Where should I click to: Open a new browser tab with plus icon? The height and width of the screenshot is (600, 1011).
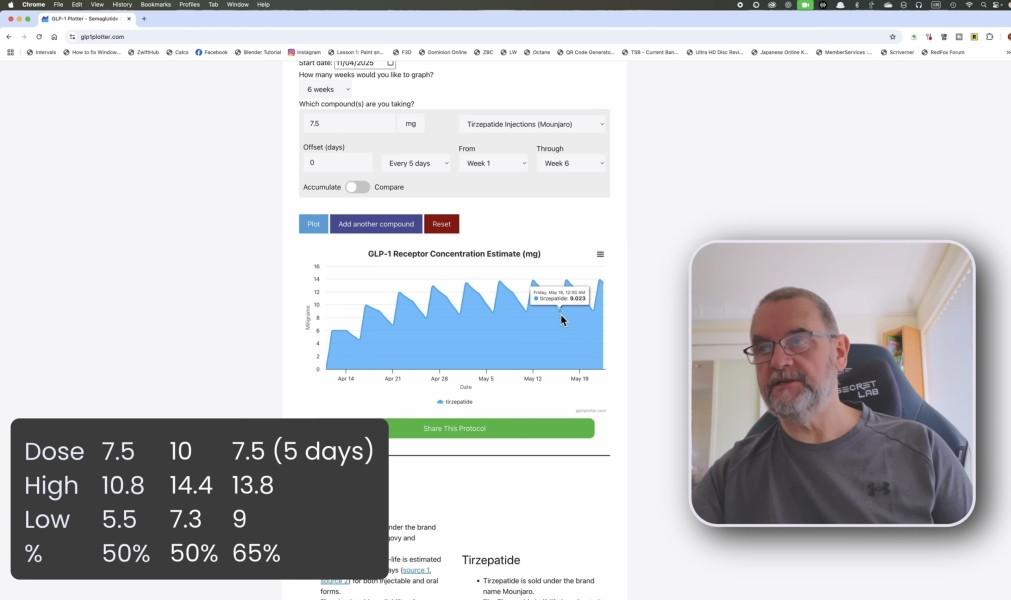click(144, 18)
